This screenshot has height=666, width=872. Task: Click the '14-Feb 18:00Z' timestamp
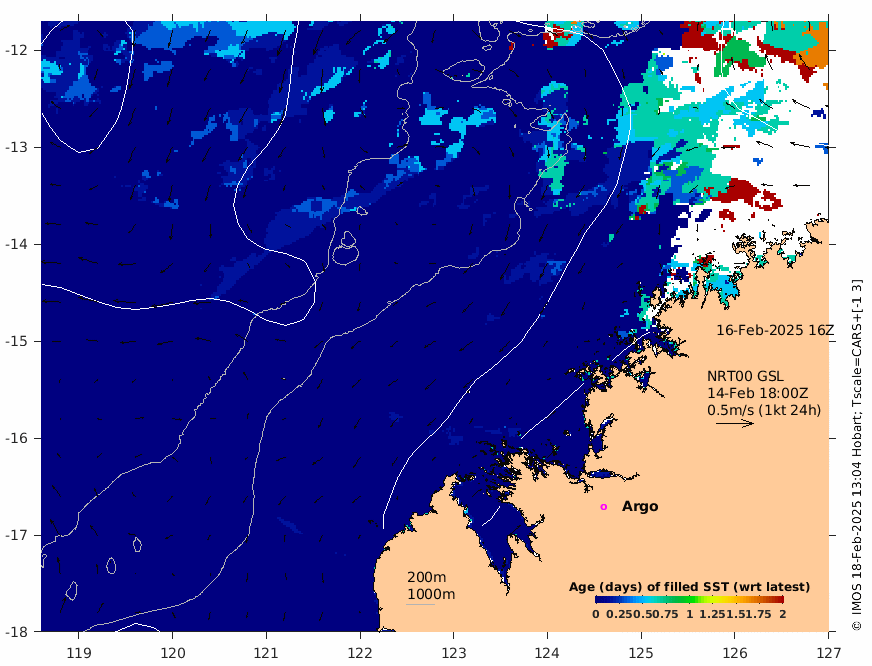pos(757,393)
